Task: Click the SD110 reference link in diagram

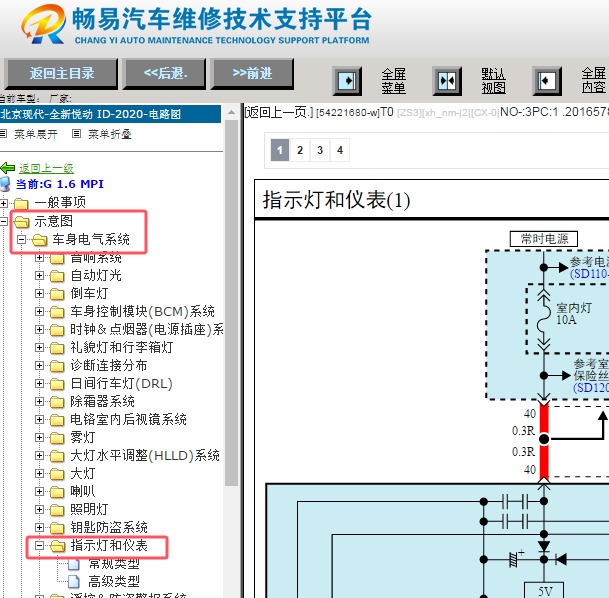Action: [x=589, y=274]
